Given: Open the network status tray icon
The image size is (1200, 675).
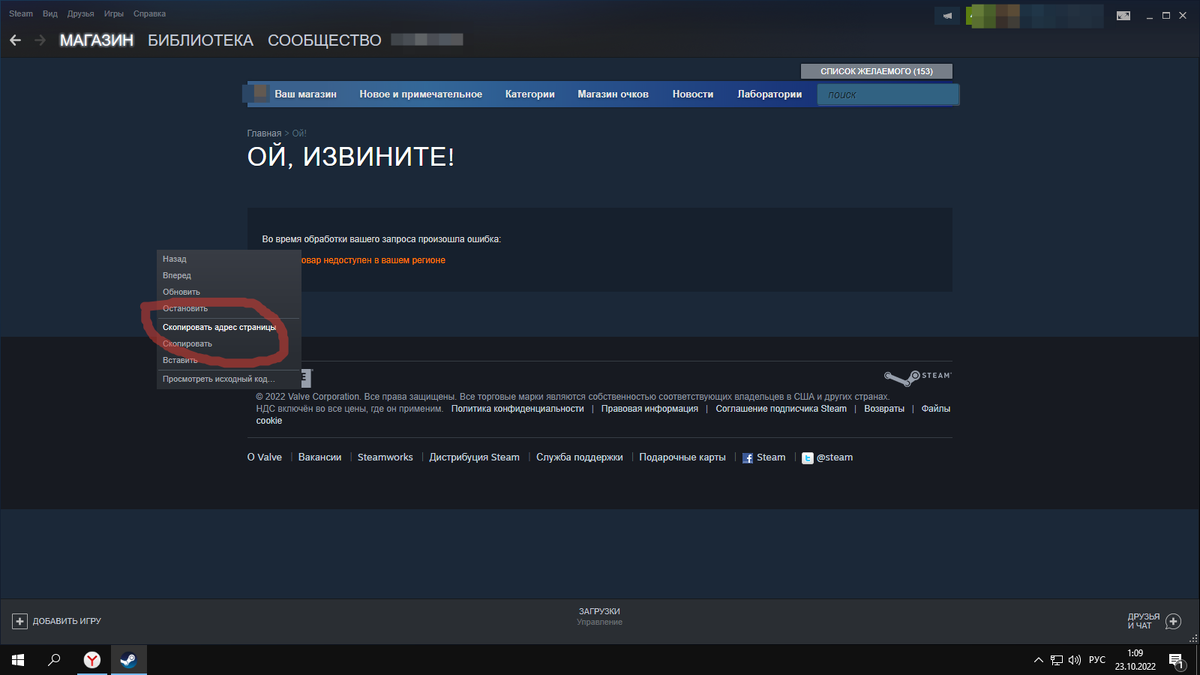Looking at the screenshot, I should (1057, 660).
